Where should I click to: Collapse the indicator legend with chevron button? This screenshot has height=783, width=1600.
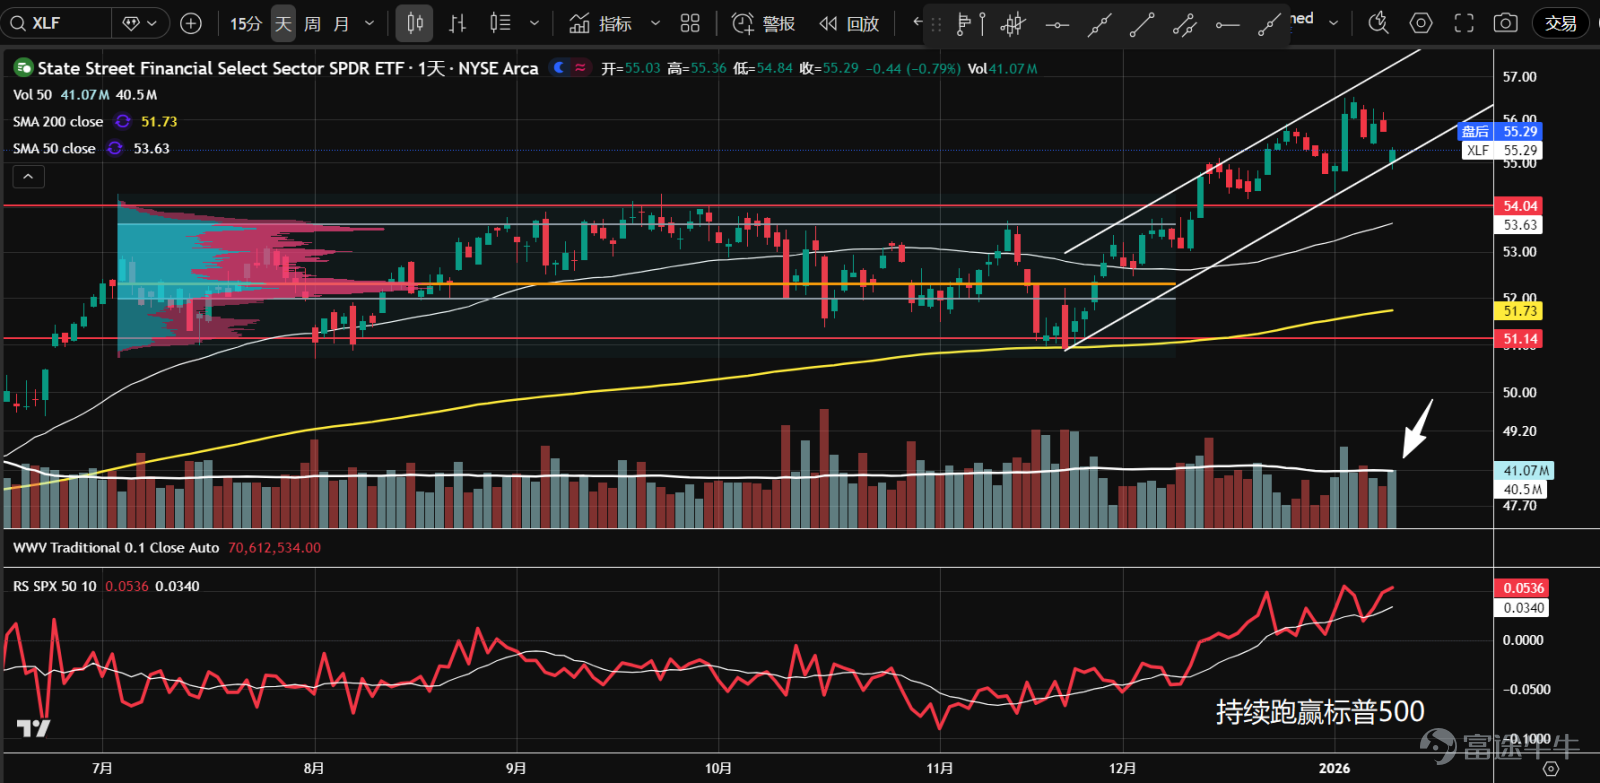(28, 177)
